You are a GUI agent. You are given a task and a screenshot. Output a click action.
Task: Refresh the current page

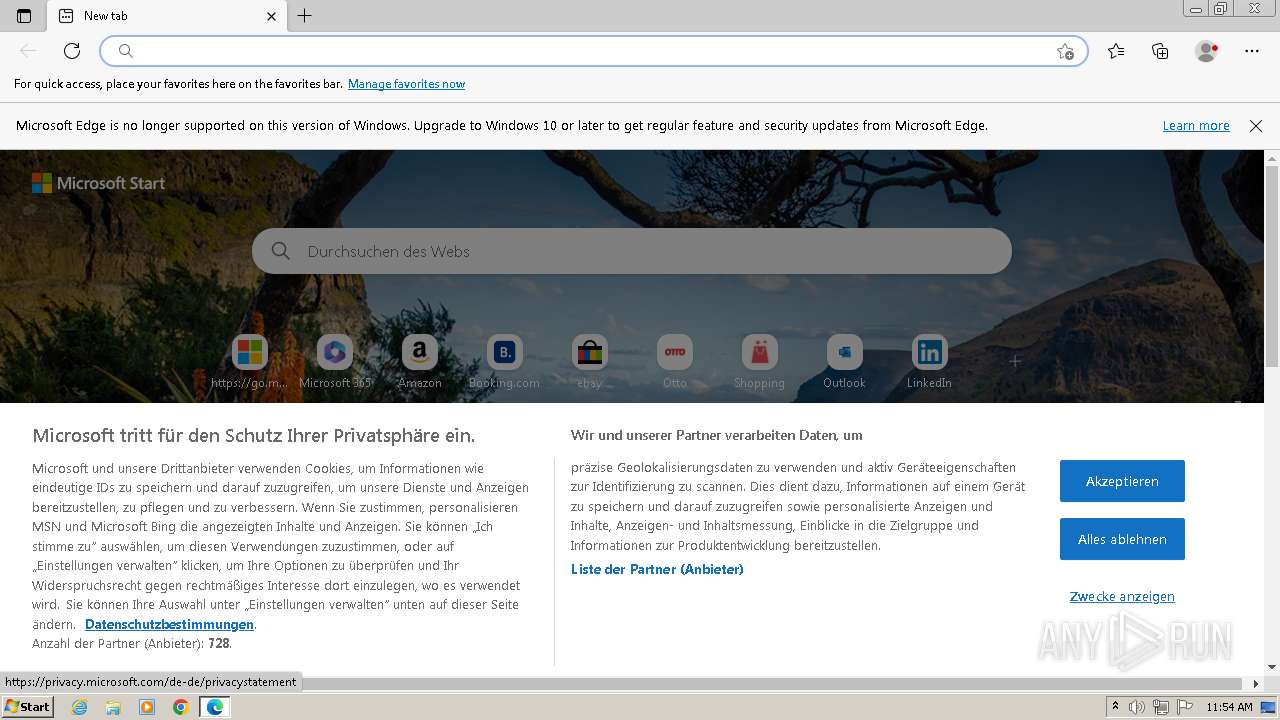[x=72, y=51]
